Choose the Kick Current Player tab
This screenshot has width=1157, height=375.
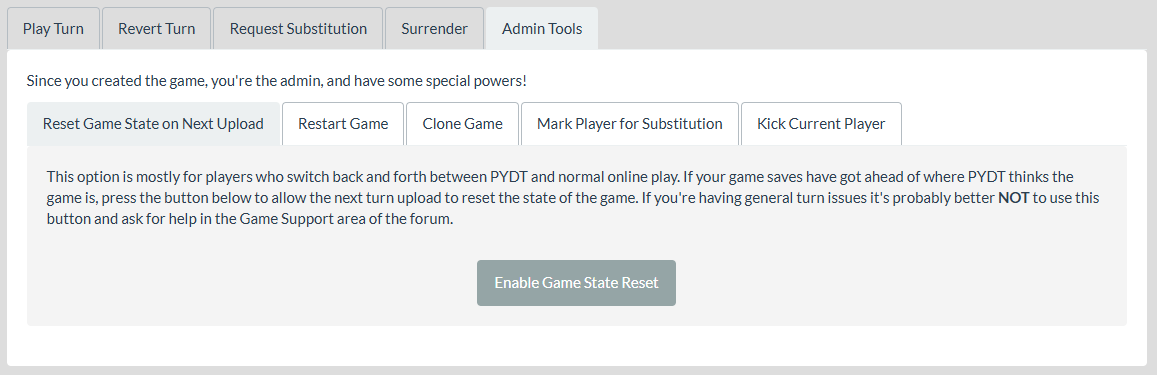[821, 124]
